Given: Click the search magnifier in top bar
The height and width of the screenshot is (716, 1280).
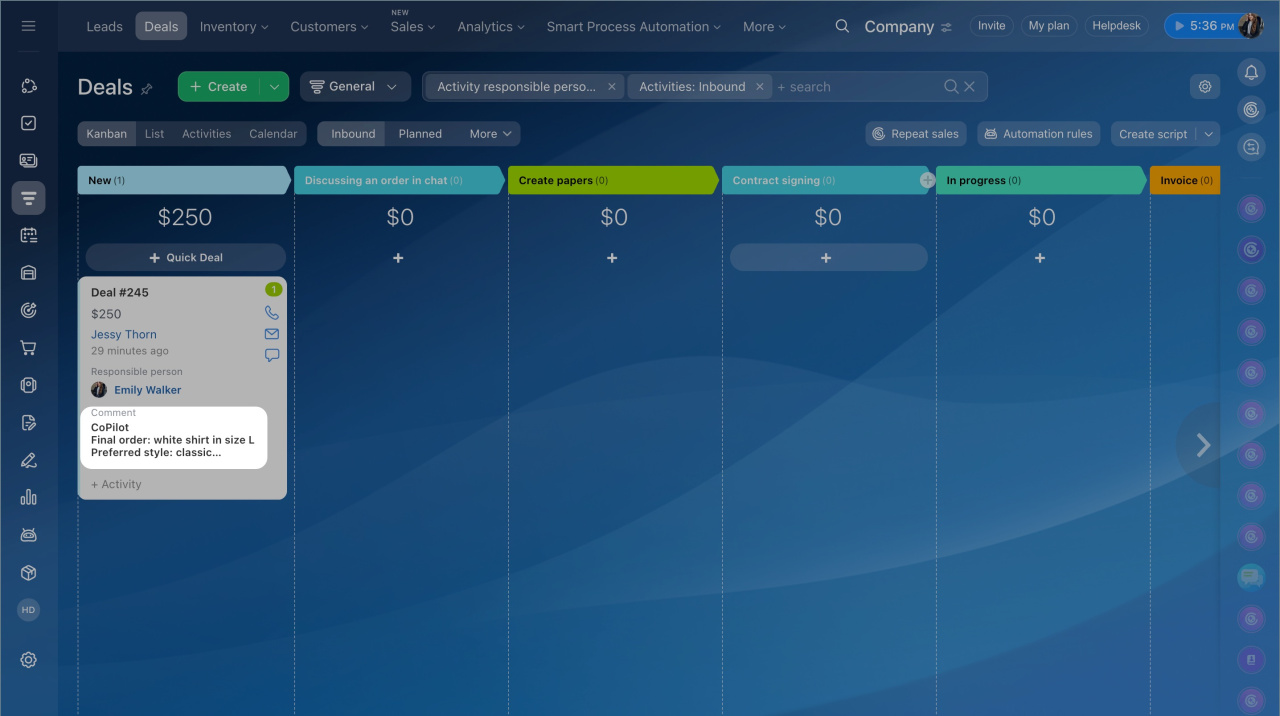Looking at the screenshot, I should tap(842, 27).
